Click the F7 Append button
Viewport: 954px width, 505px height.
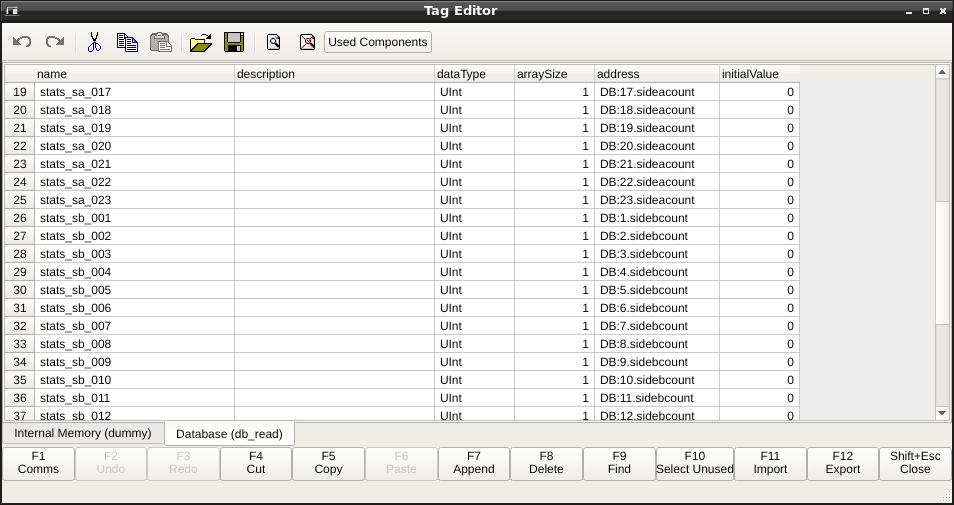click(x=474, y=463)
